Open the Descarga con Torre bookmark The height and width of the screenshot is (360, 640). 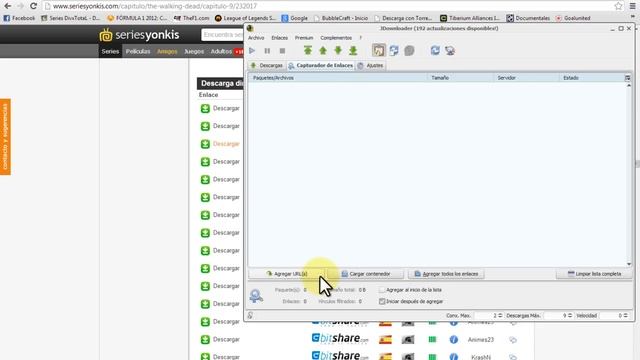point(403,18)
